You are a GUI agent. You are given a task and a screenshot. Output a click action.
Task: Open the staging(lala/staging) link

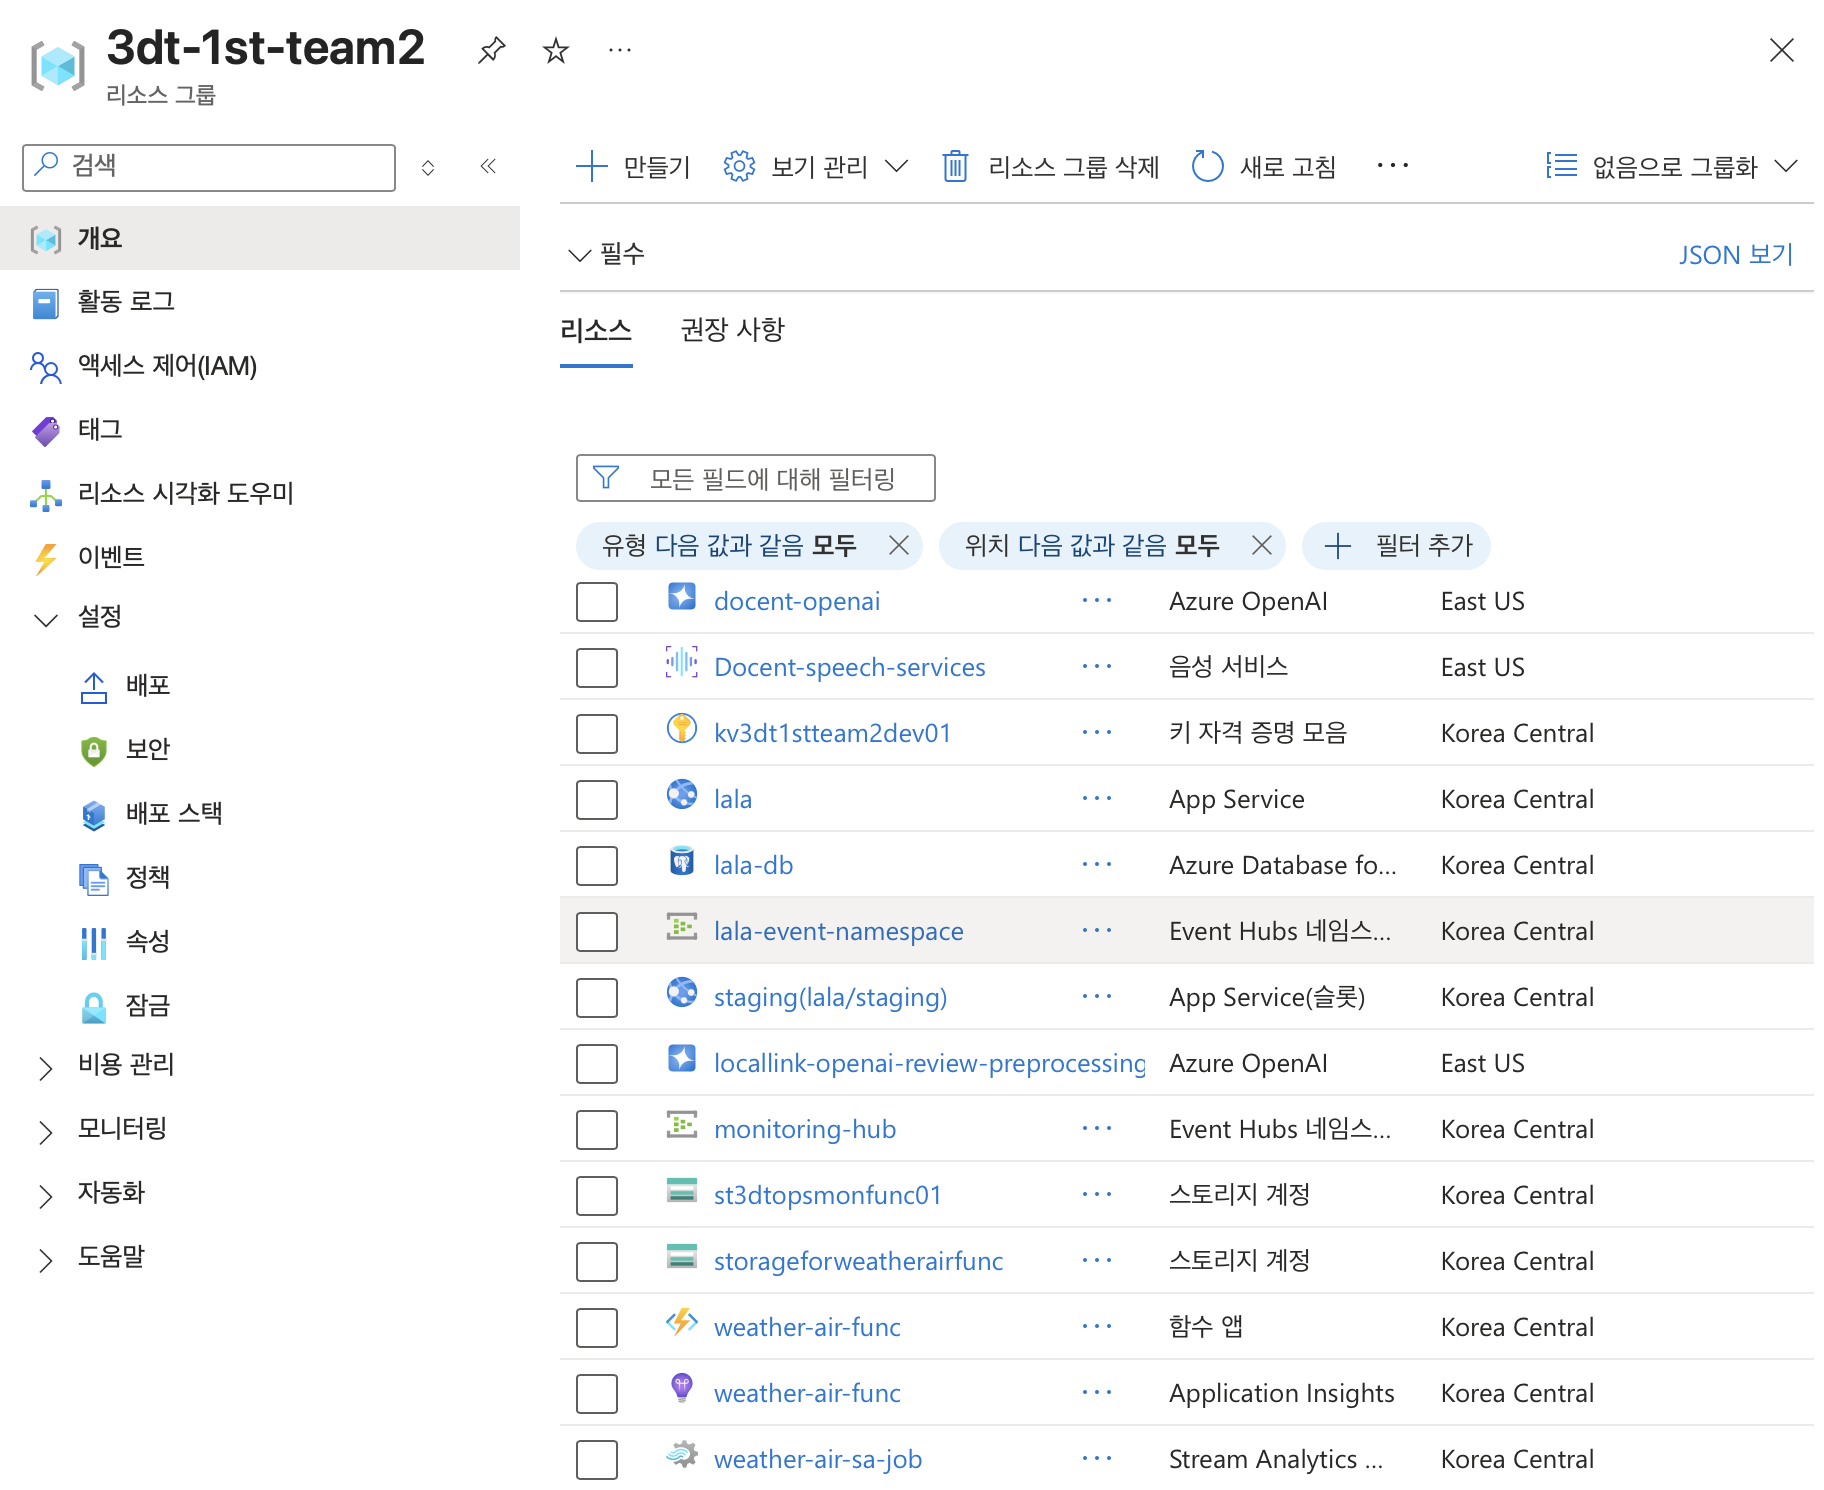tap(830, 997)
